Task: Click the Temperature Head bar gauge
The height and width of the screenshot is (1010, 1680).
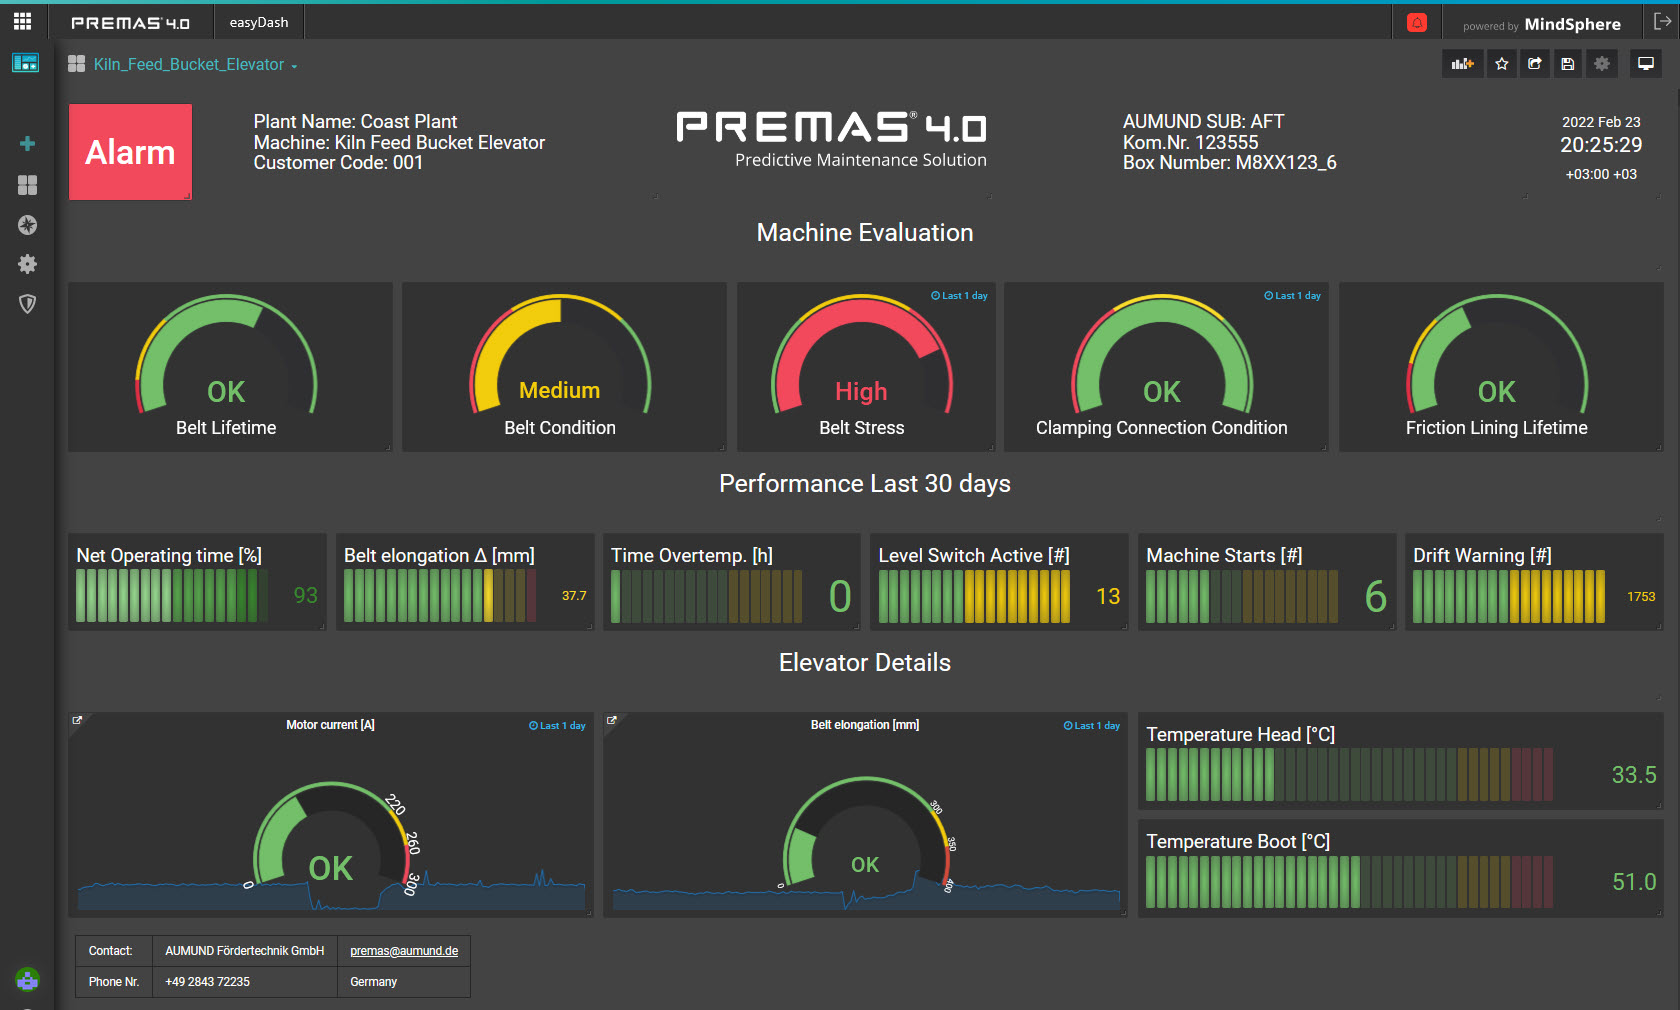Action: pyautogui.click(x=1349, y=775)
